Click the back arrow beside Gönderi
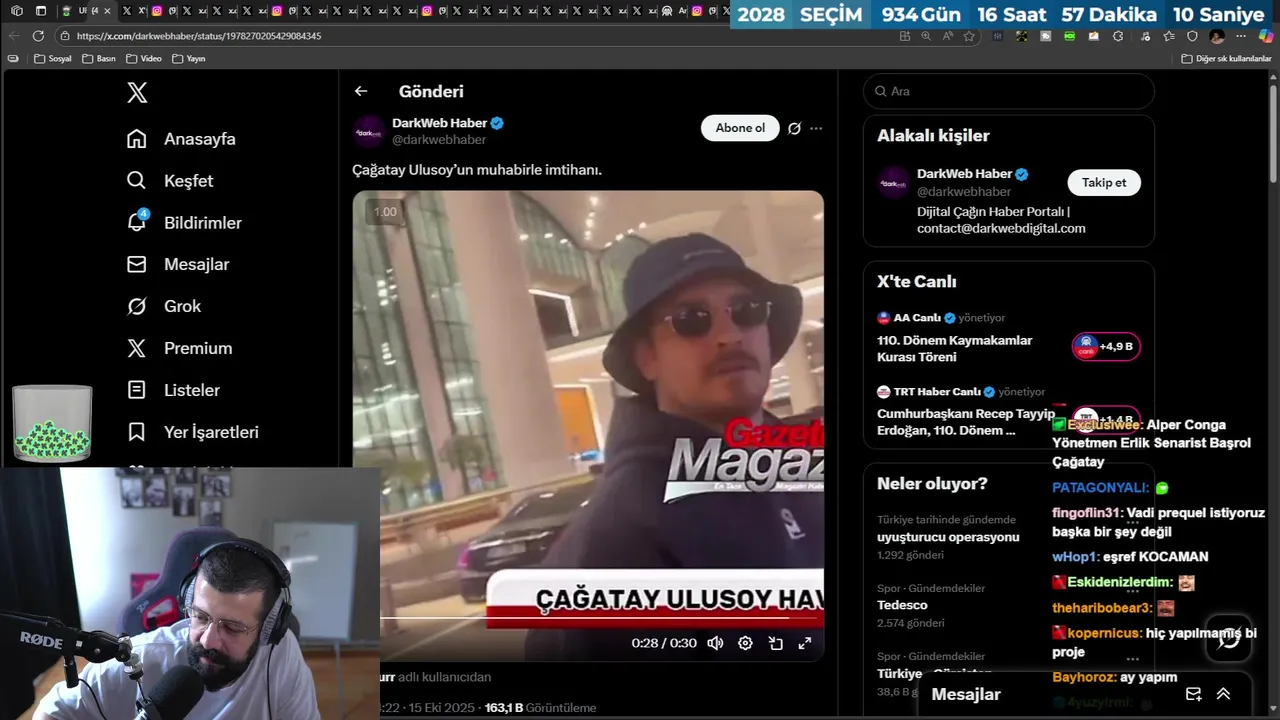This screenshot has width=1280, height=720. pos(361,91)
